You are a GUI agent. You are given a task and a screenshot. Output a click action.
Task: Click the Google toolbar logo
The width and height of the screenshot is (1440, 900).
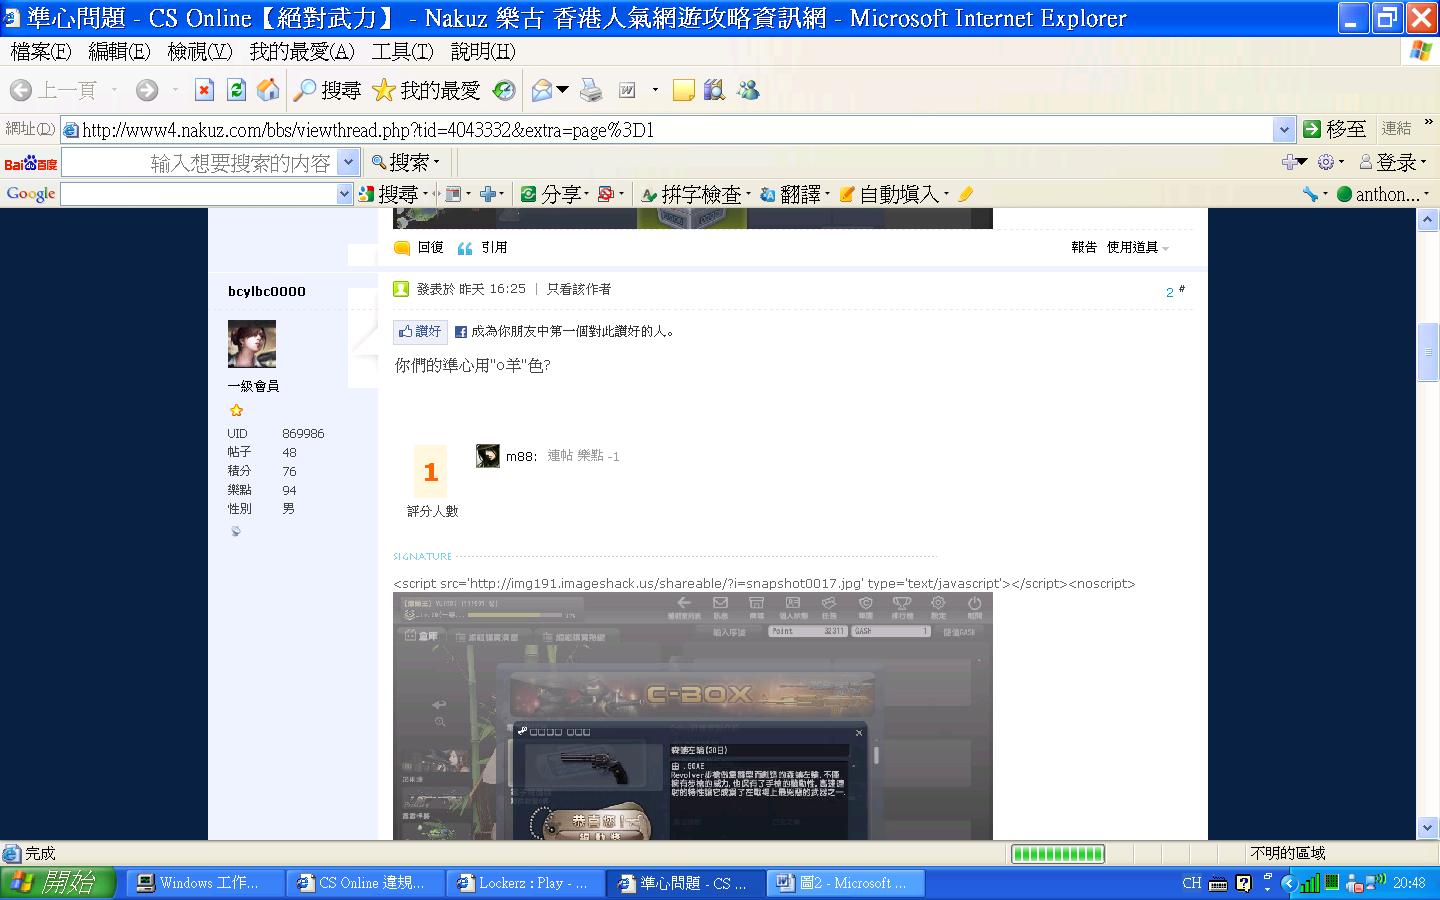pyautogui.click(x=31, y=194)
